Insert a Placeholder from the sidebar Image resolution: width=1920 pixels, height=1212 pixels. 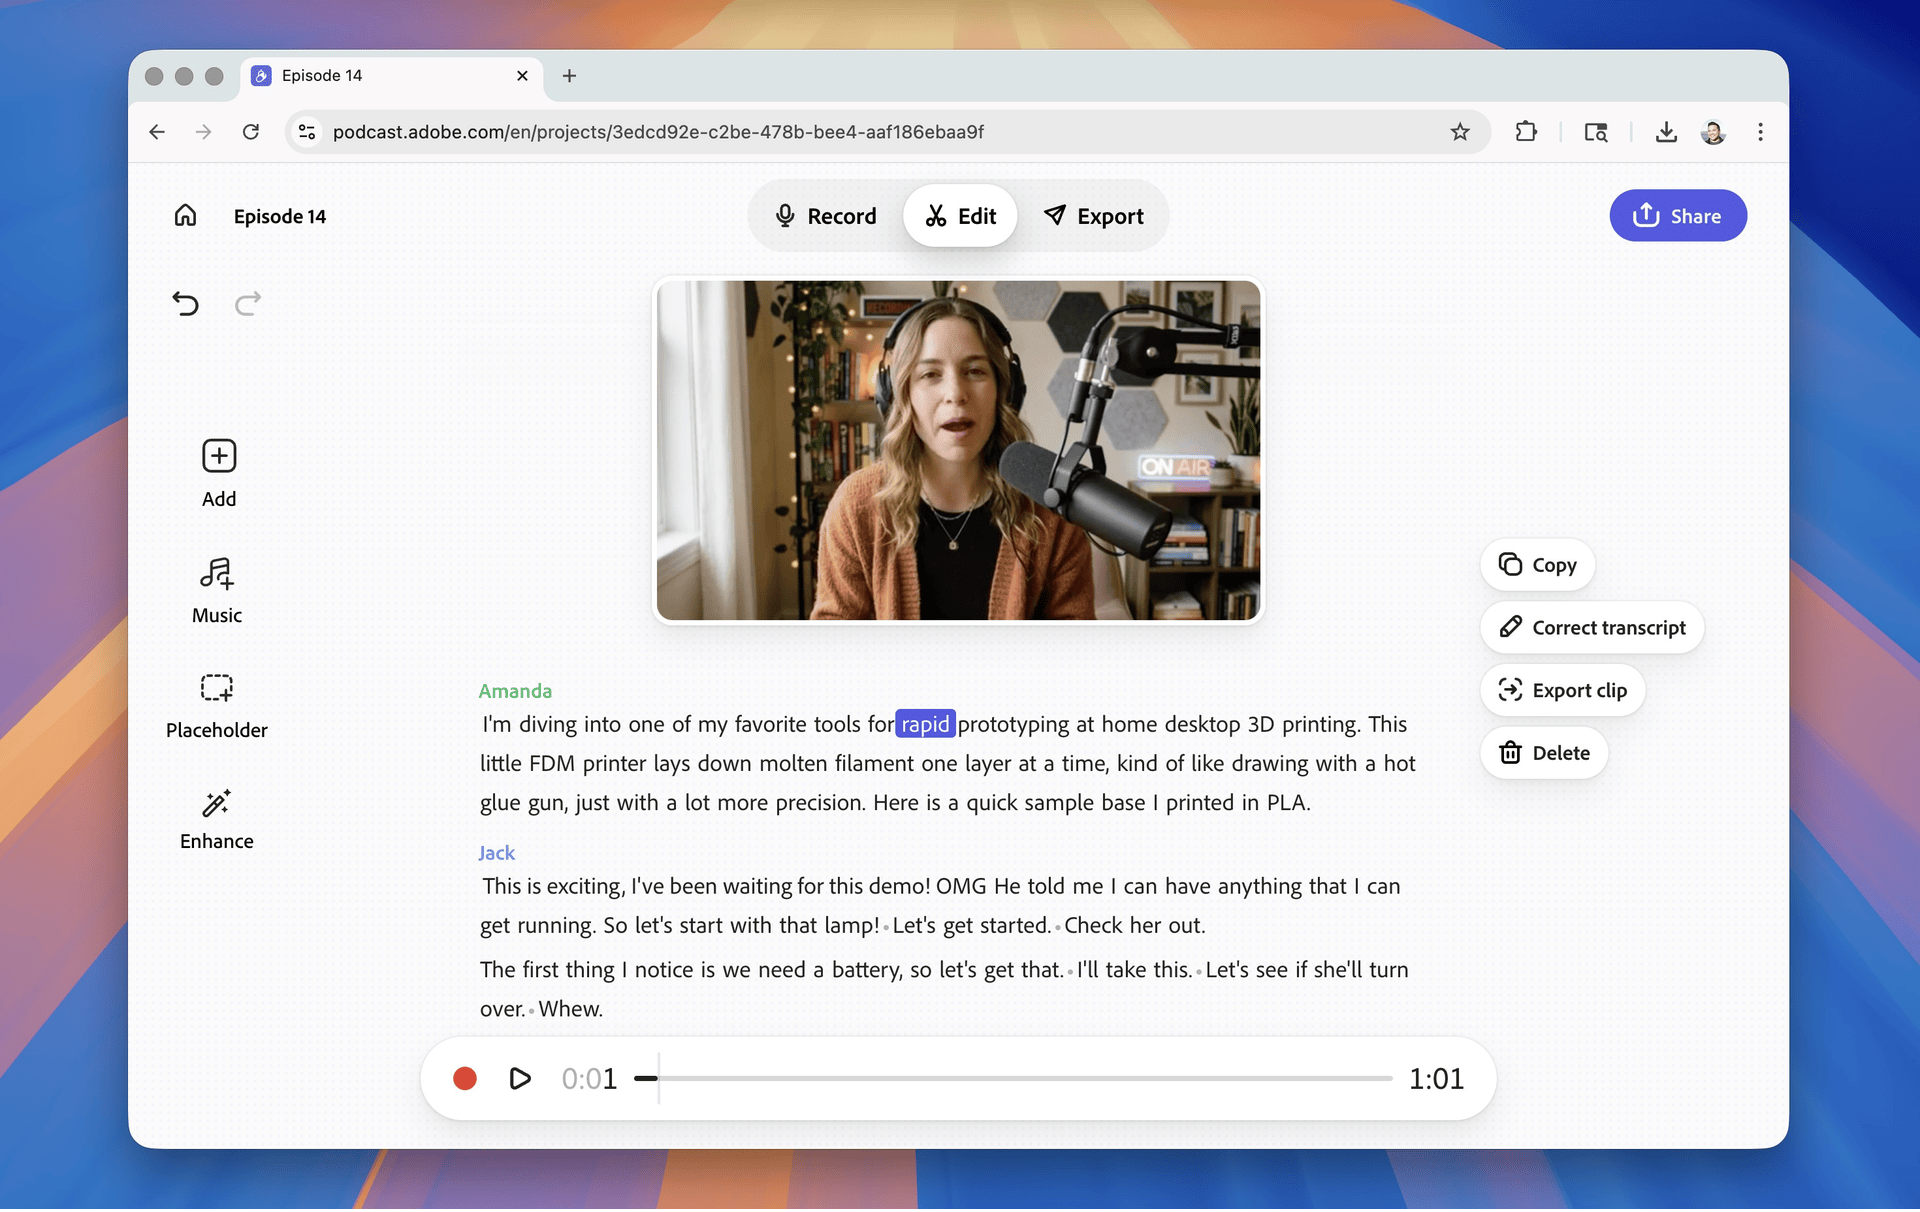pyautogui.click(x=217, y=705)
